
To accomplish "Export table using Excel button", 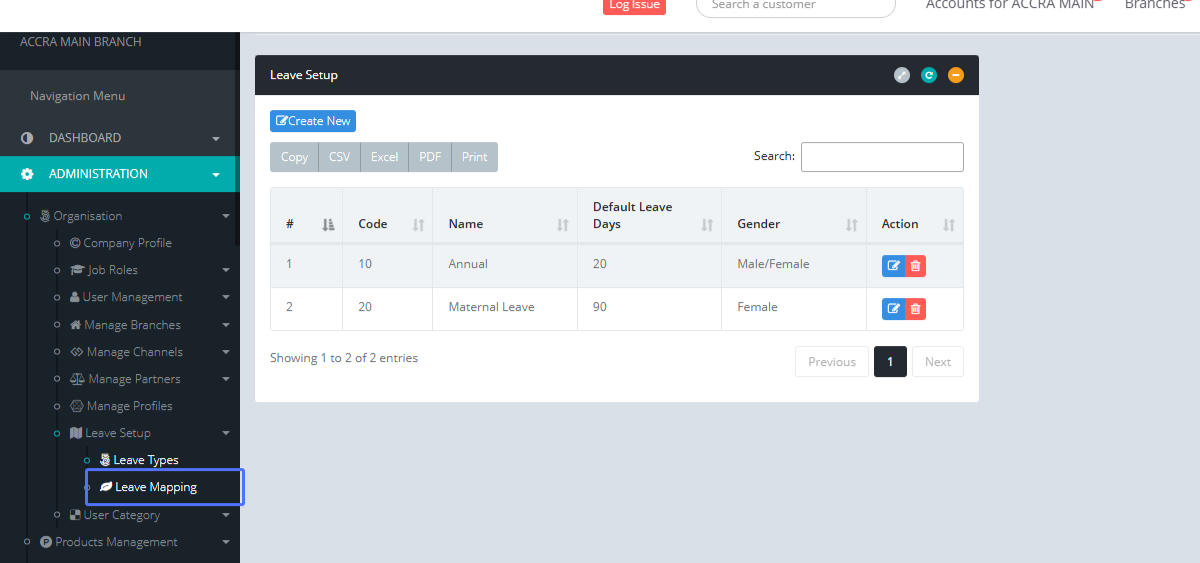I will [384, 157].
